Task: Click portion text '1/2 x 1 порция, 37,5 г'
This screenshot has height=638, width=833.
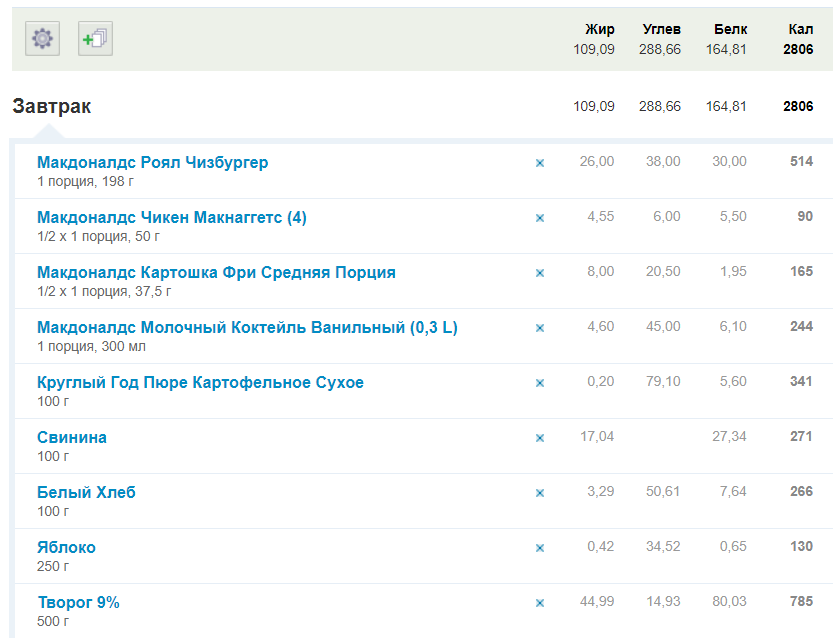Action: coord(104,291)
